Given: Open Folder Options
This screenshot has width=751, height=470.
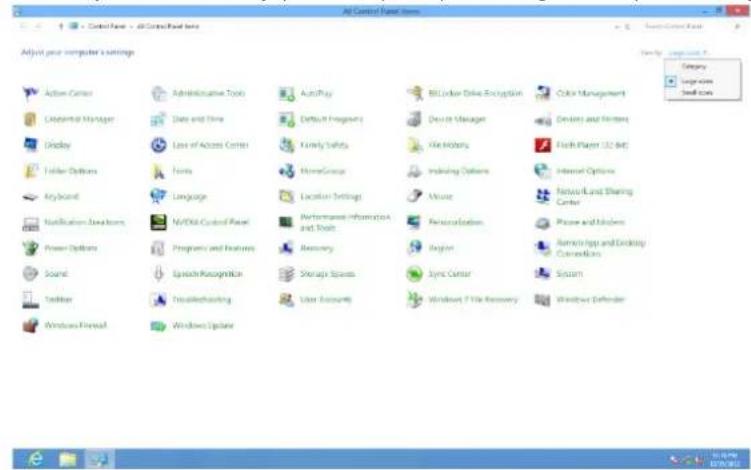Looking at the screenshot, I should 60,171.
